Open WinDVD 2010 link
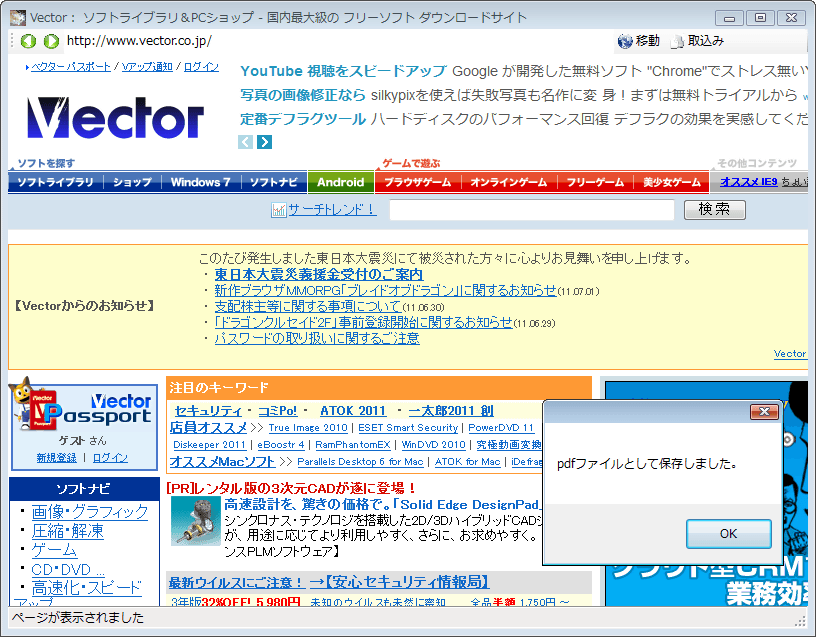Viewport: 816px width, 637px height. [x=434, y=445]
